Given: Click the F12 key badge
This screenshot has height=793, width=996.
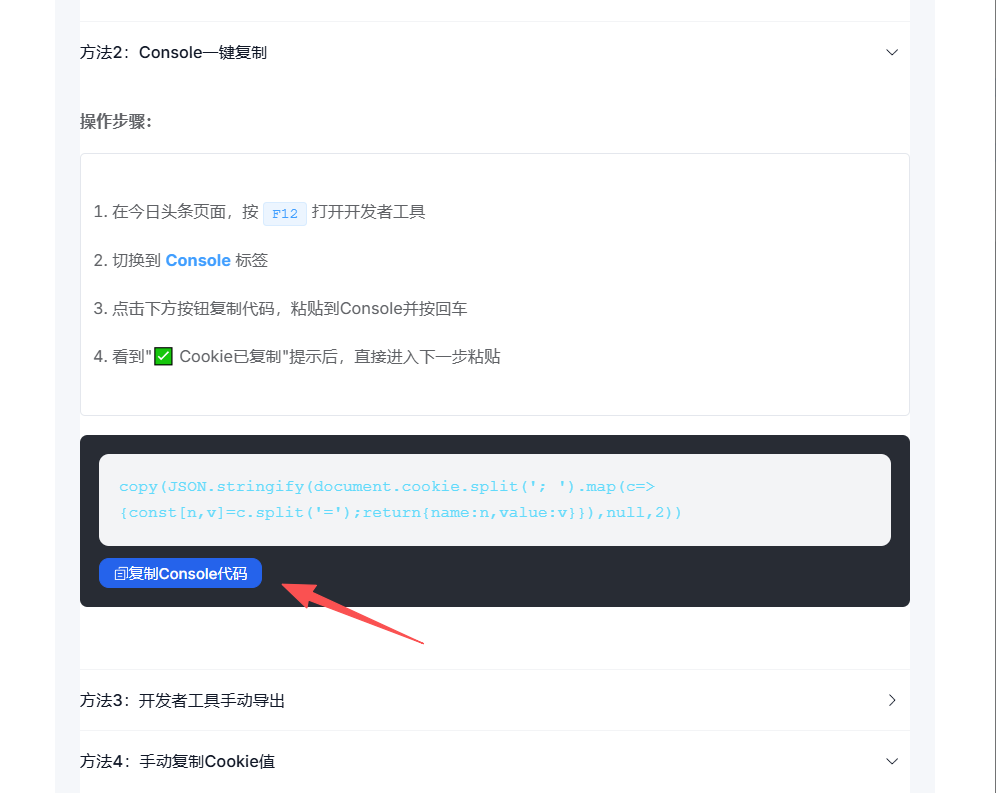Looking at the screenshot, I should pos(285,214).
